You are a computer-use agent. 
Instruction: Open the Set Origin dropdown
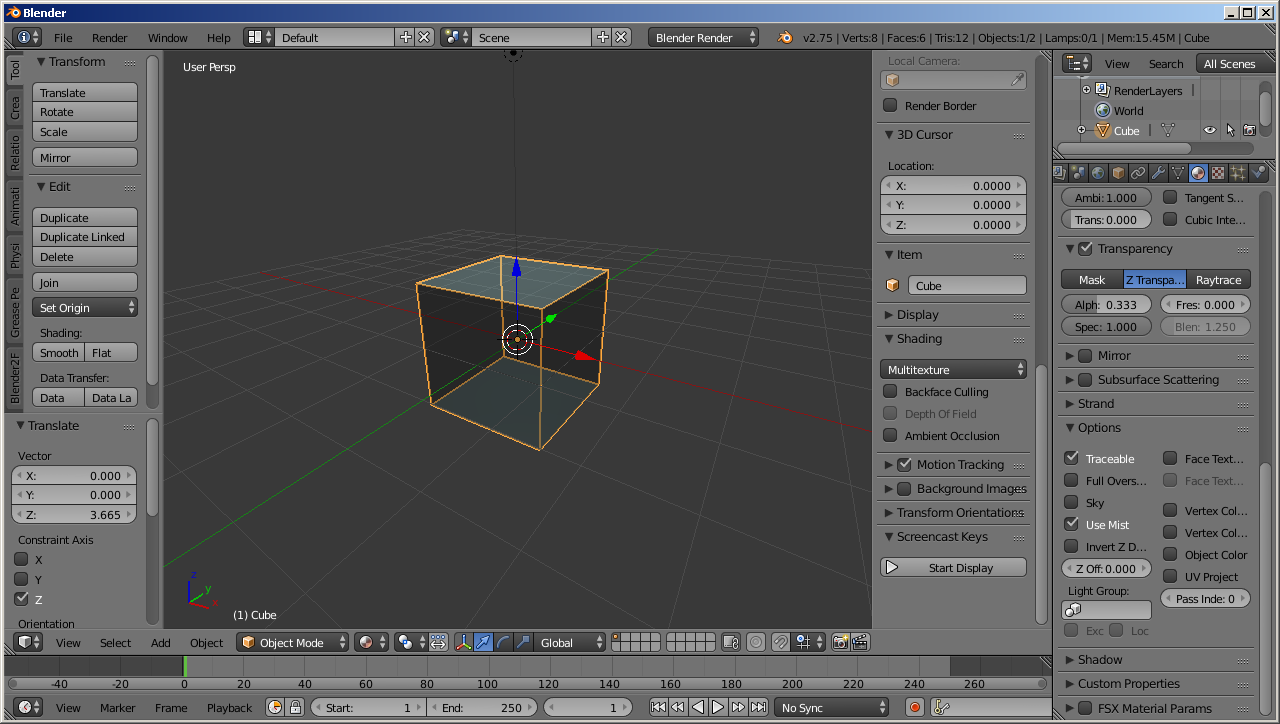(x=85, y=307)
